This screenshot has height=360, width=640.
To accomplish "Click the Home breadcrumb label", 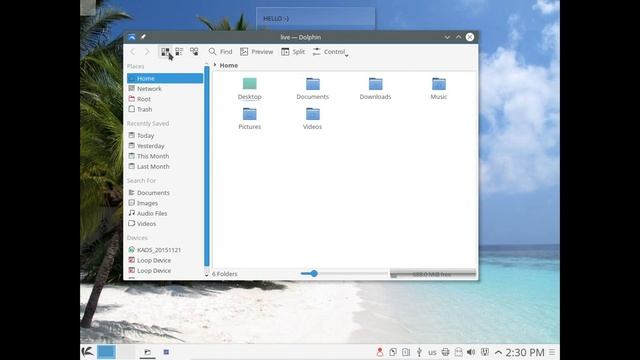I will tap(229, 65).
